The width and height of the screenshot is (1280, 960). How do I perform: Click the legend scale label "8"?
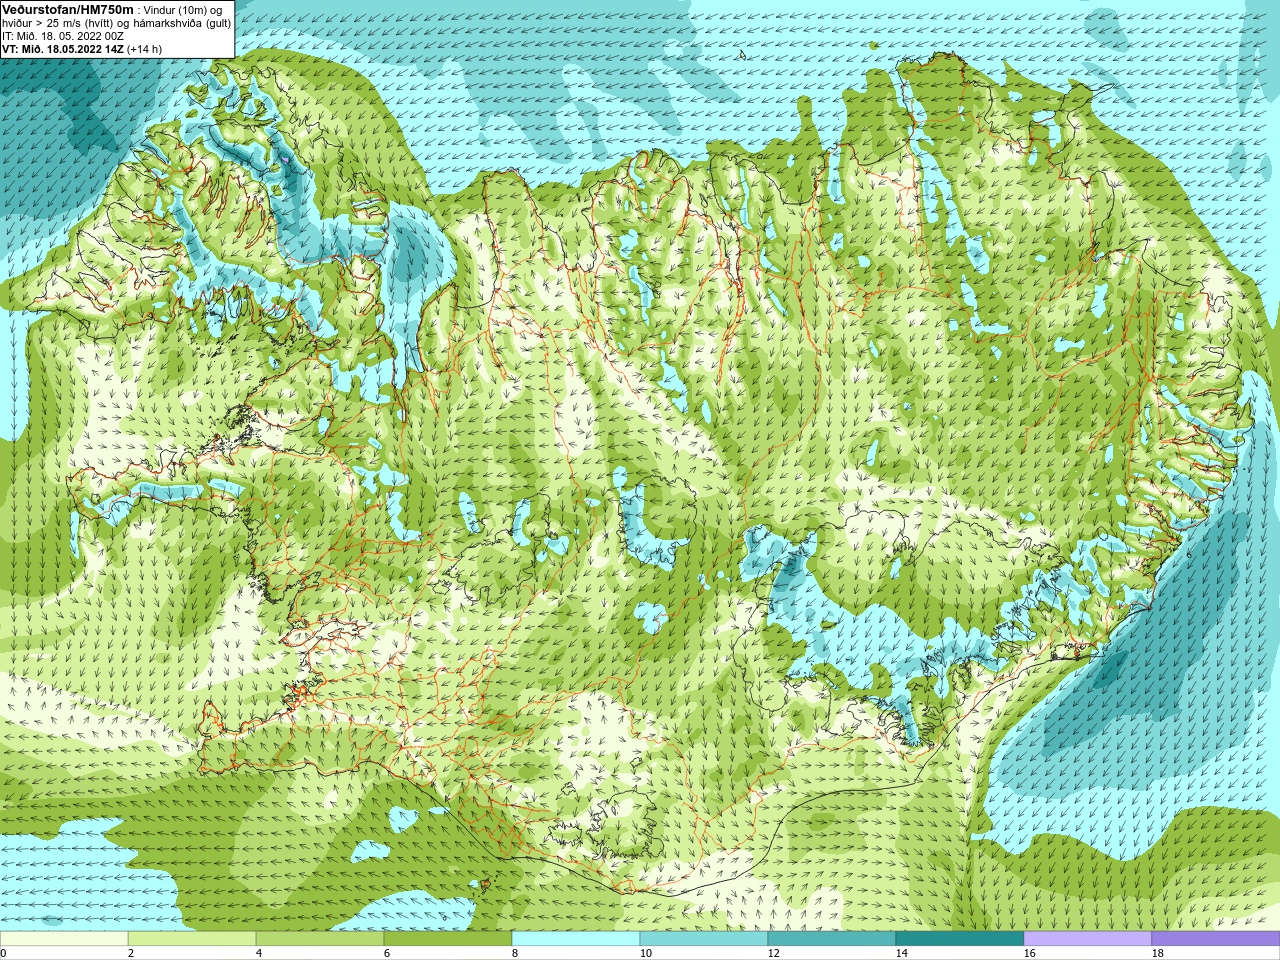click(x=515, y=953)
